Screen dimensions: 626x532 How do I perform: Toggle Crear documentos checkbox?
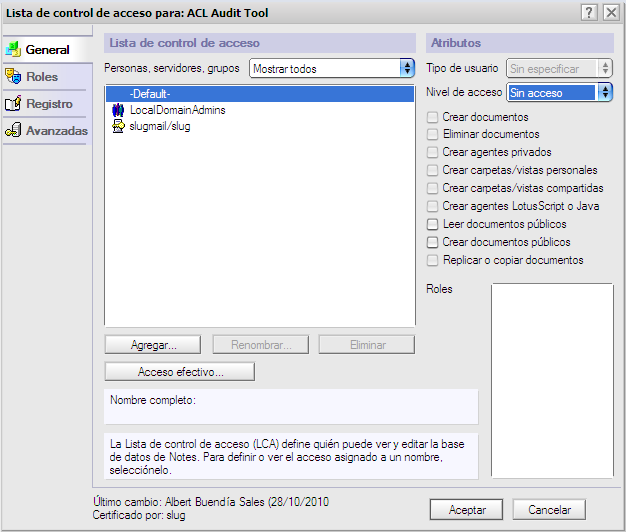(x=432, y=117)
